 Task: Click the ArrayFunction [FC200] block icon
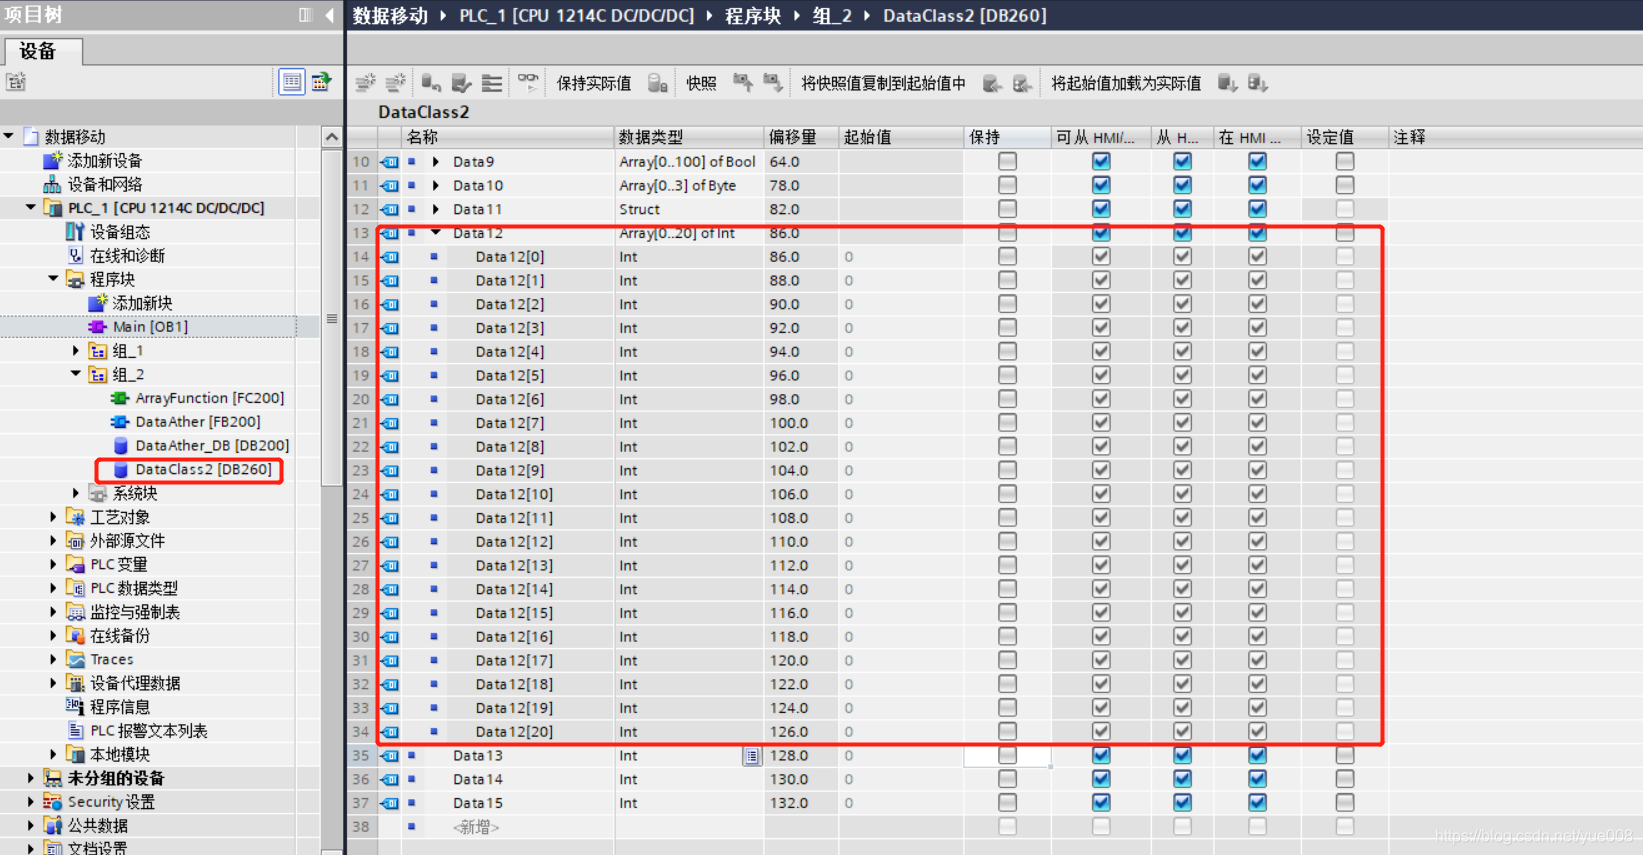pyautogui.click(x=120, y=398)
